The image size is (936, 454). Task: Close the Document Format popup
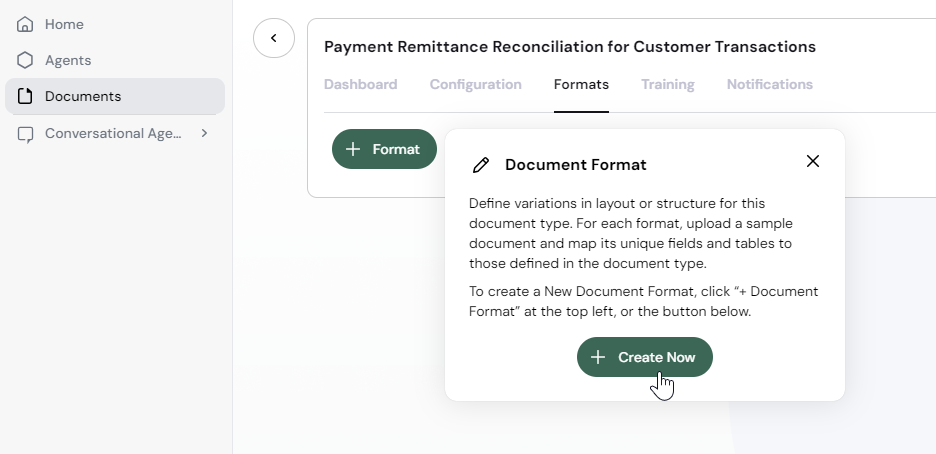click(812, 161)
